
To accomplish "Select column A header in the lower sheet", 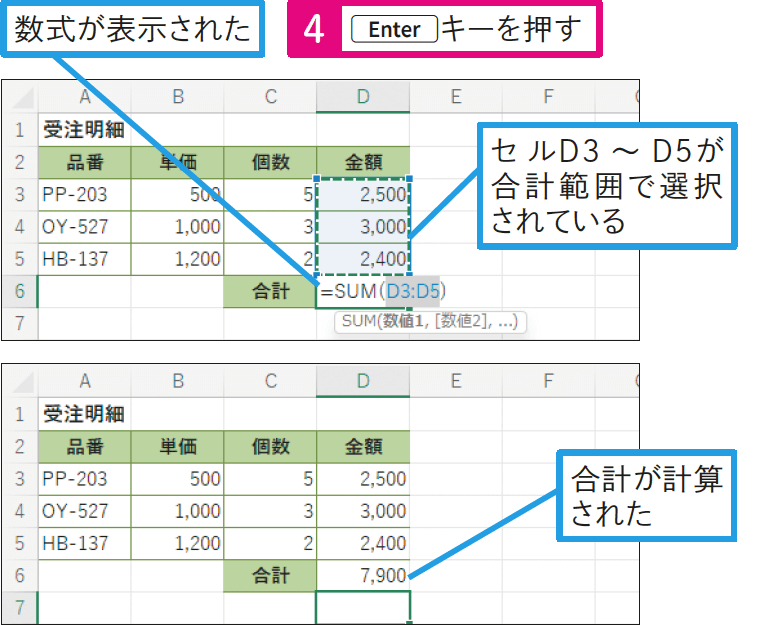I will [x=85, y=381].
